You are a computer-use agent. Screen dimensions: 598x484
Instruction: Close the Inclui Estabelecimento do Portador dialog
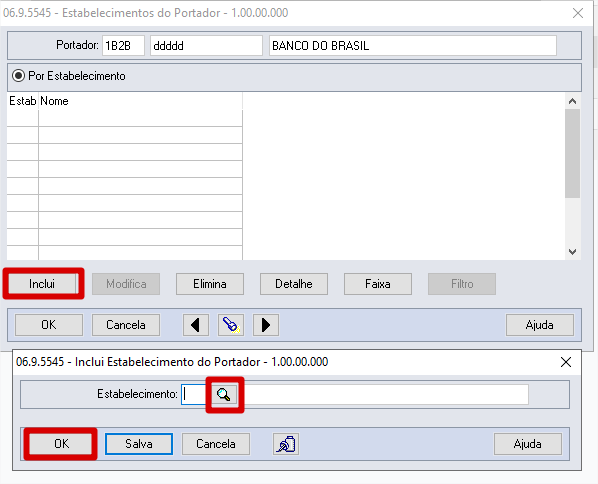pyautogui.click(x=566, y=362)
